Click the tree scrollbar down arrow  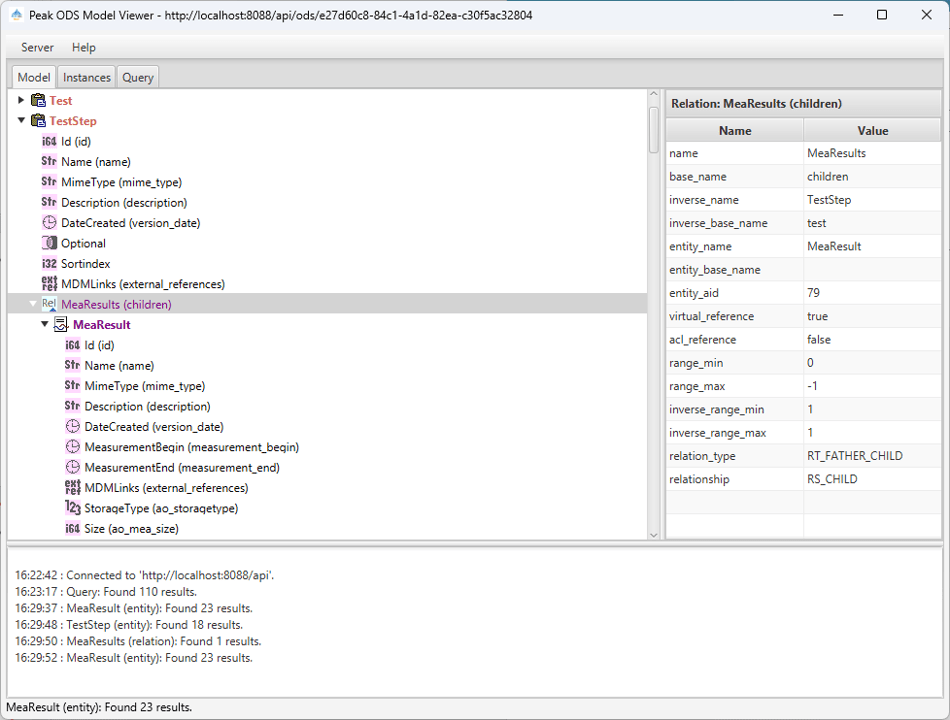click(x=654, y=534)
